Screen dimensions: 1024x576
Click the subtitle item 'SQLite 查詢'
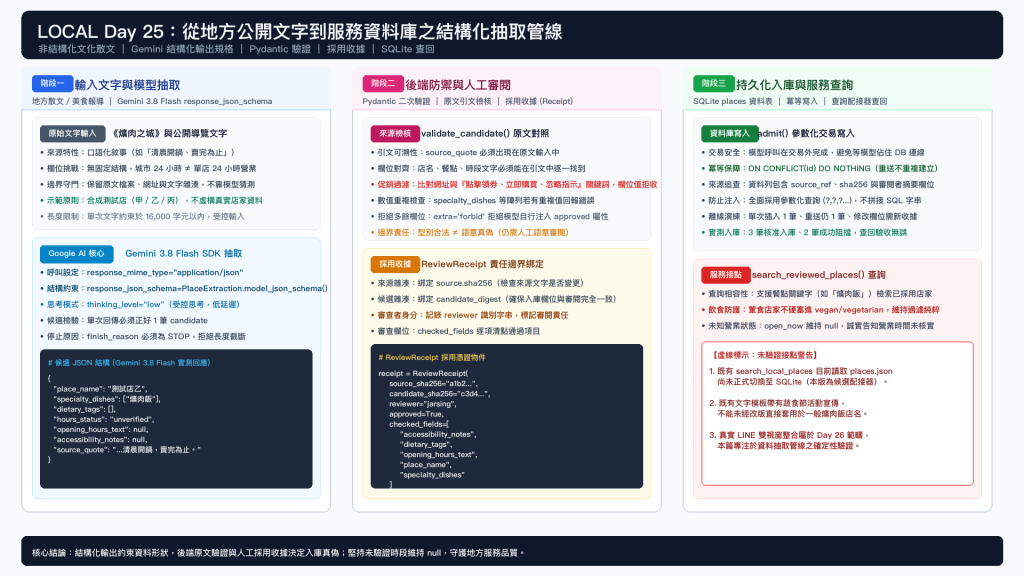408,49
